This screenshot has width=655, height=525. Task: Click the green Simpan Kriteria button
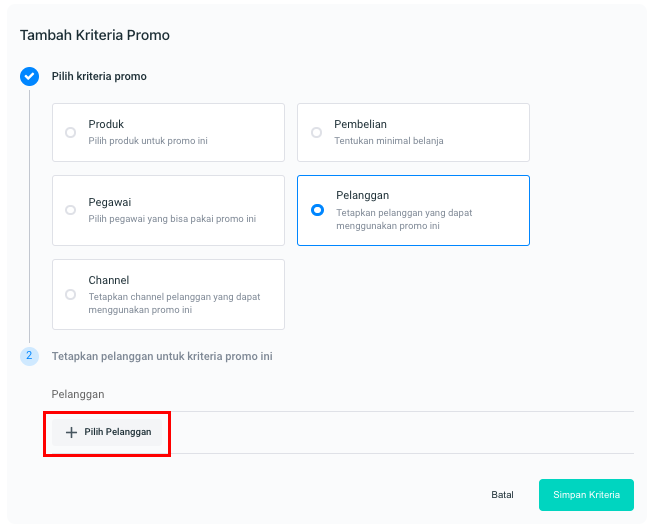[586, 495]
